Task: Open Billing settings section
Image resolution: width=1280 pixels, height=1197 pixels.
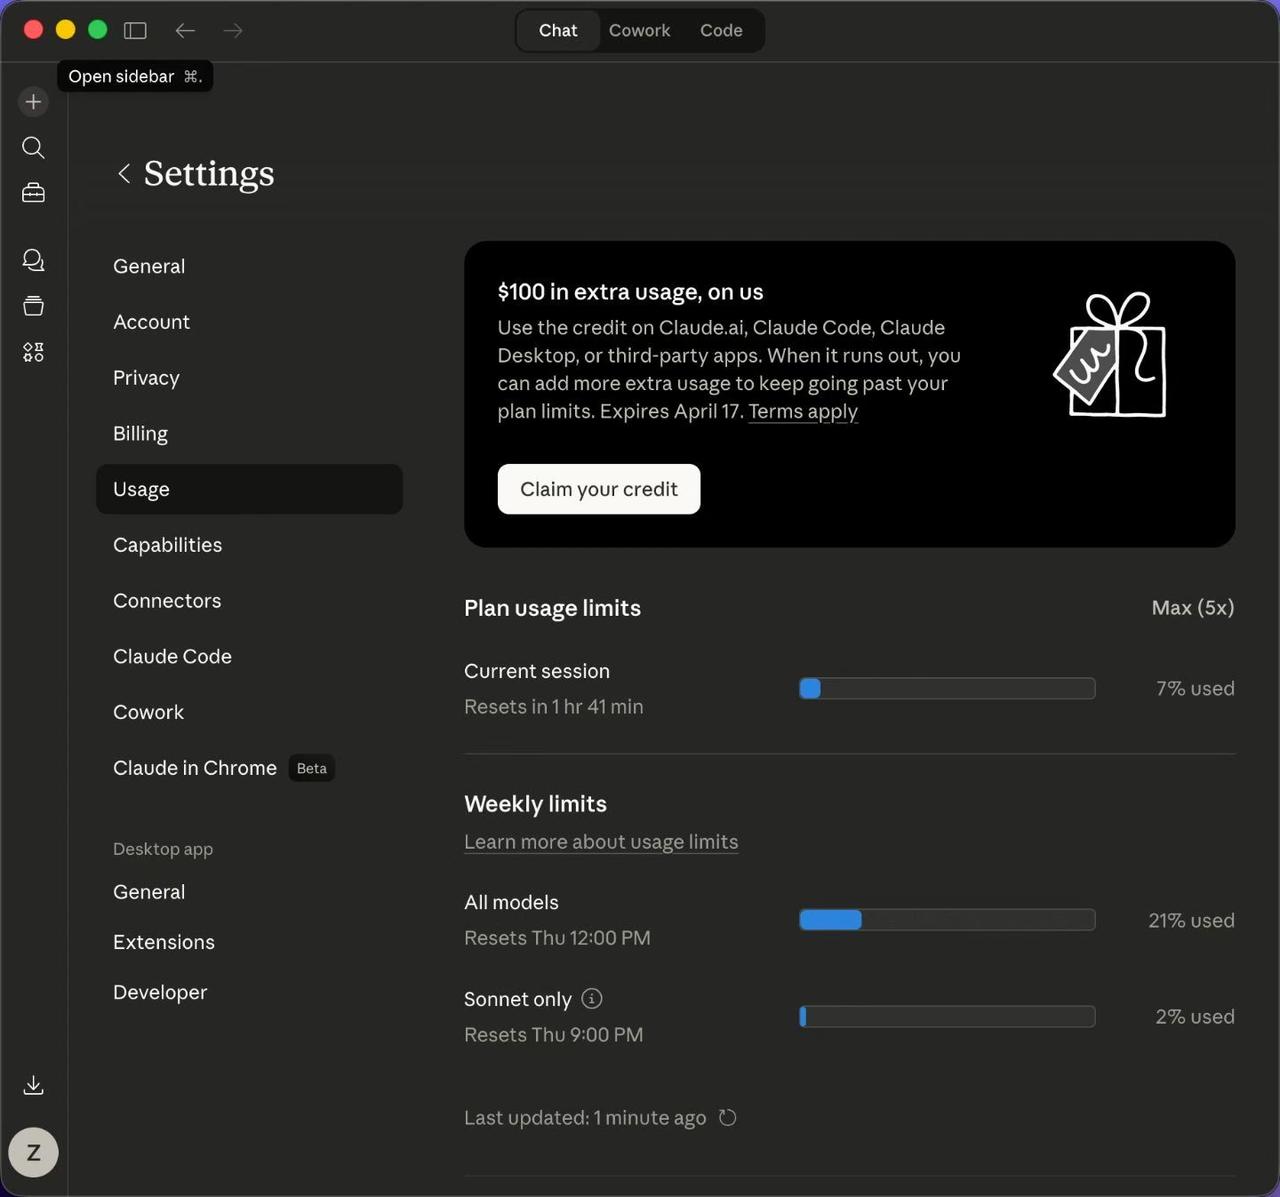Action: pos(140,434)
